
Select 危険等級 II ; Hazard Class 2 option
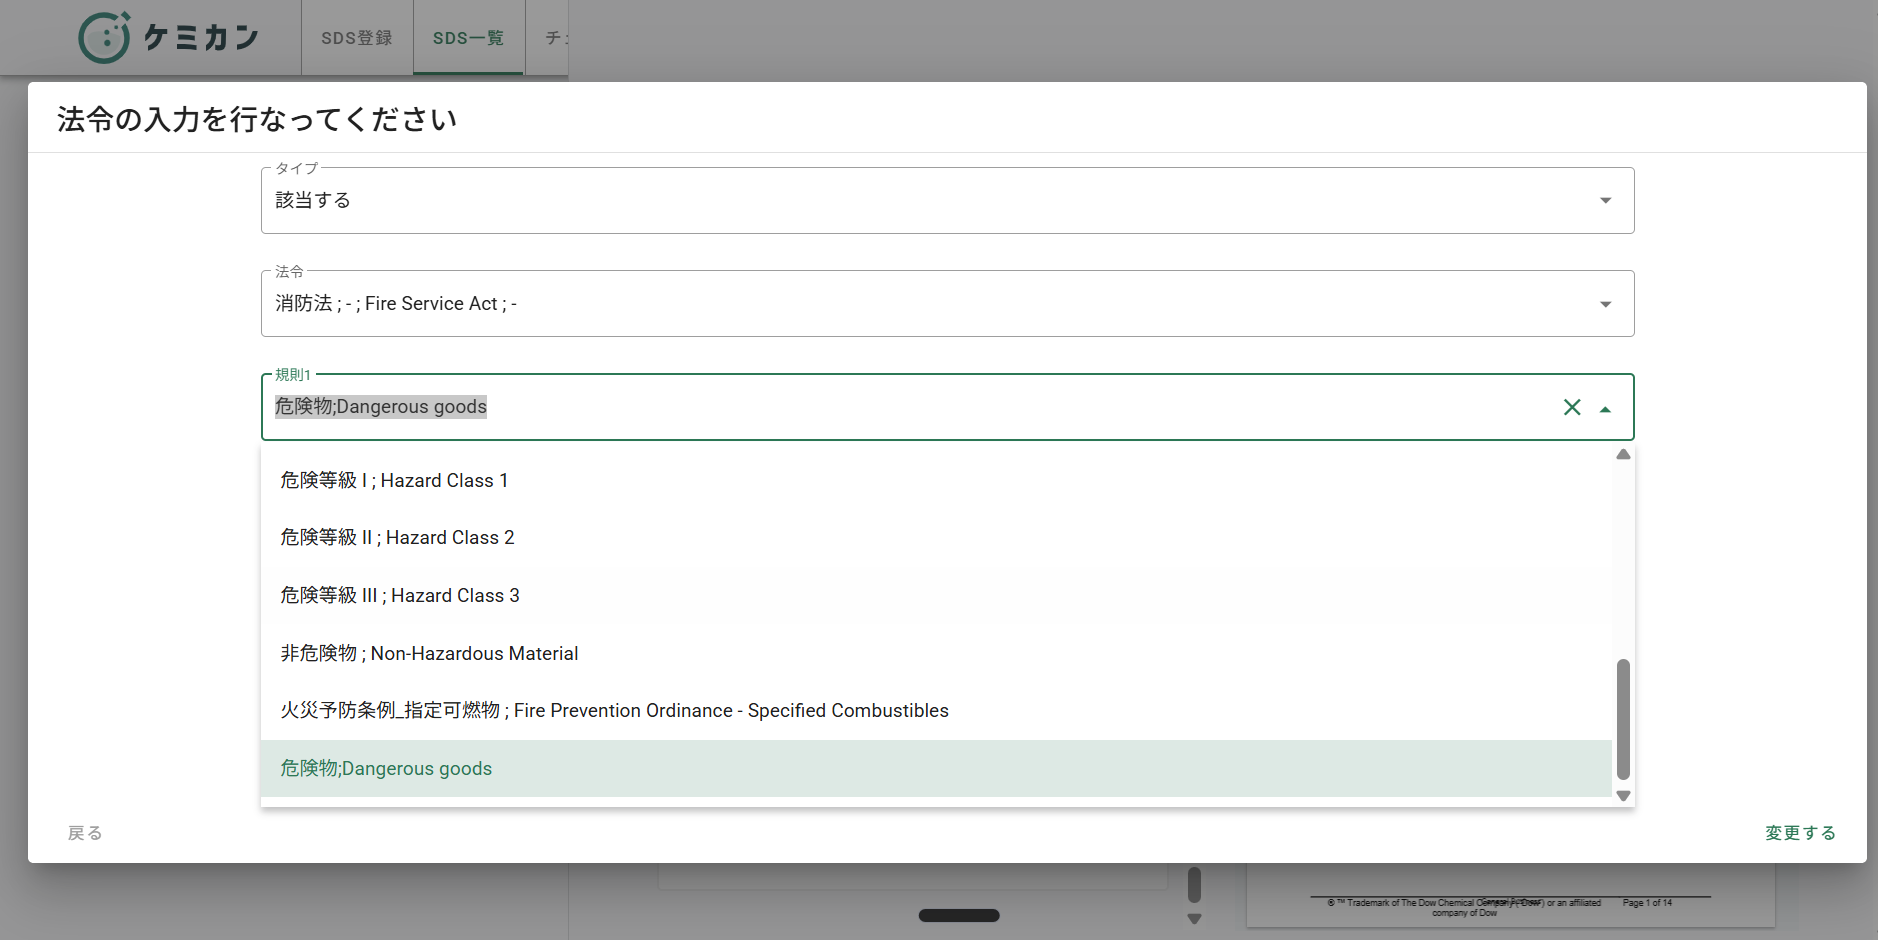[x=936, y=538]
